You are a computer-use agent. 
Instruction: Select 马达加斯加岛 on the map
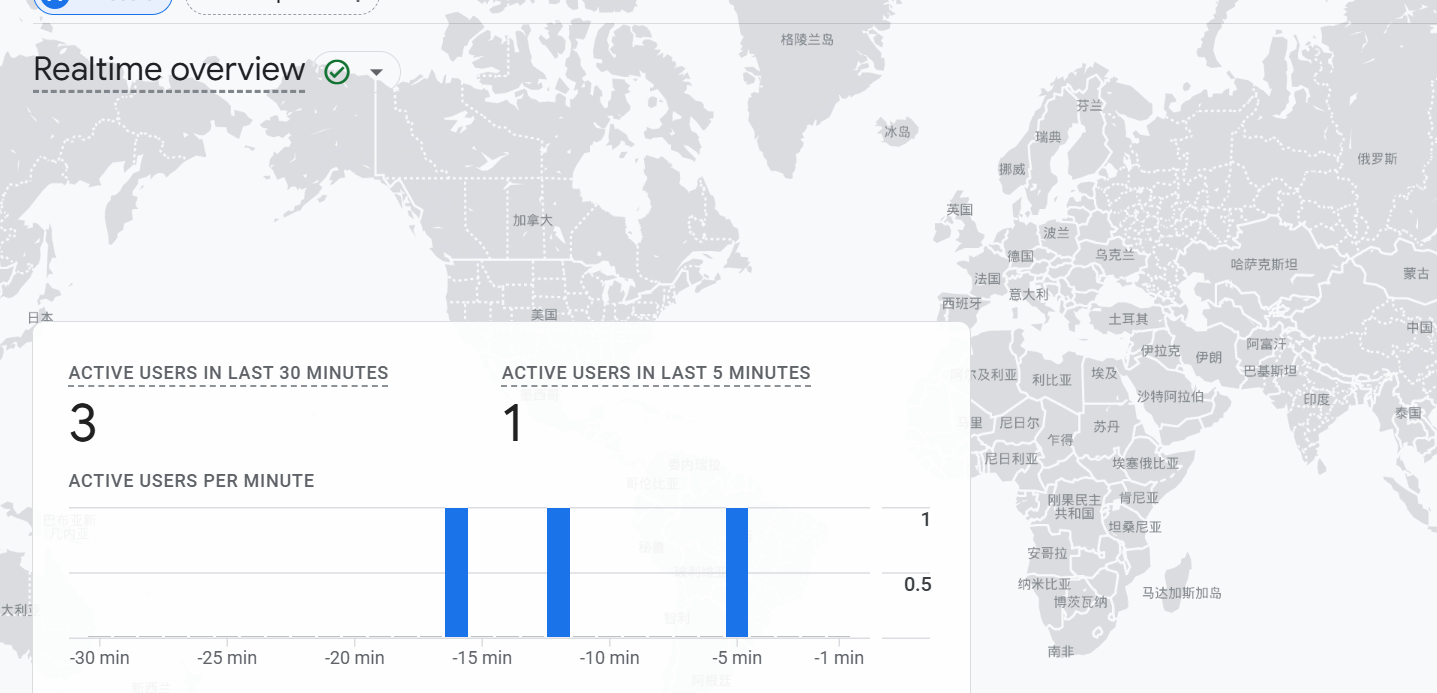coord(1181,593)
